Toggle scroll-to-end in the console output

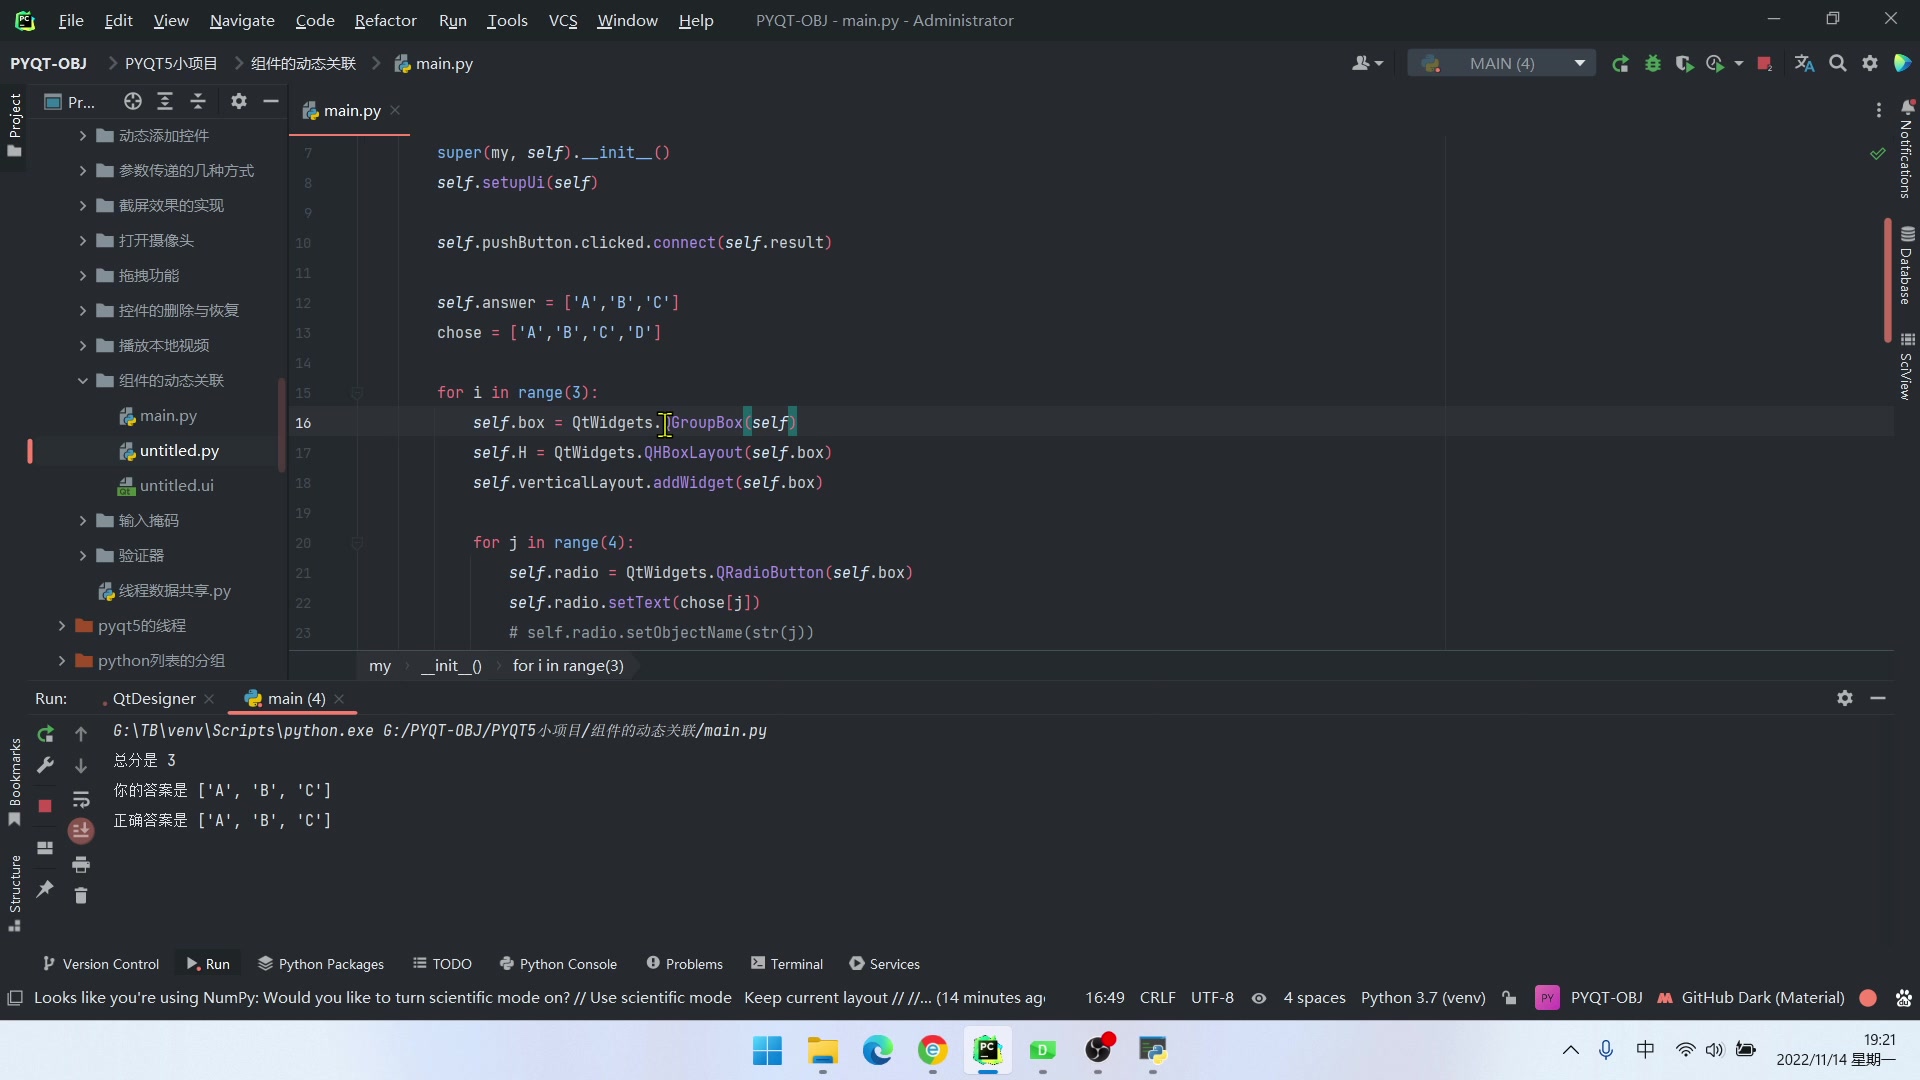81,831
